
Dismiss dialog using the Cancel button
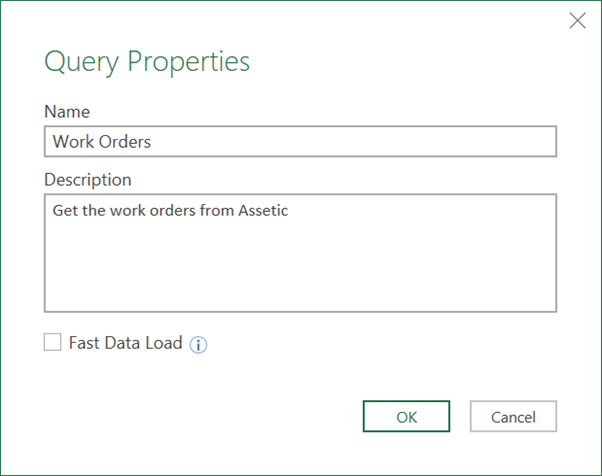513,416
